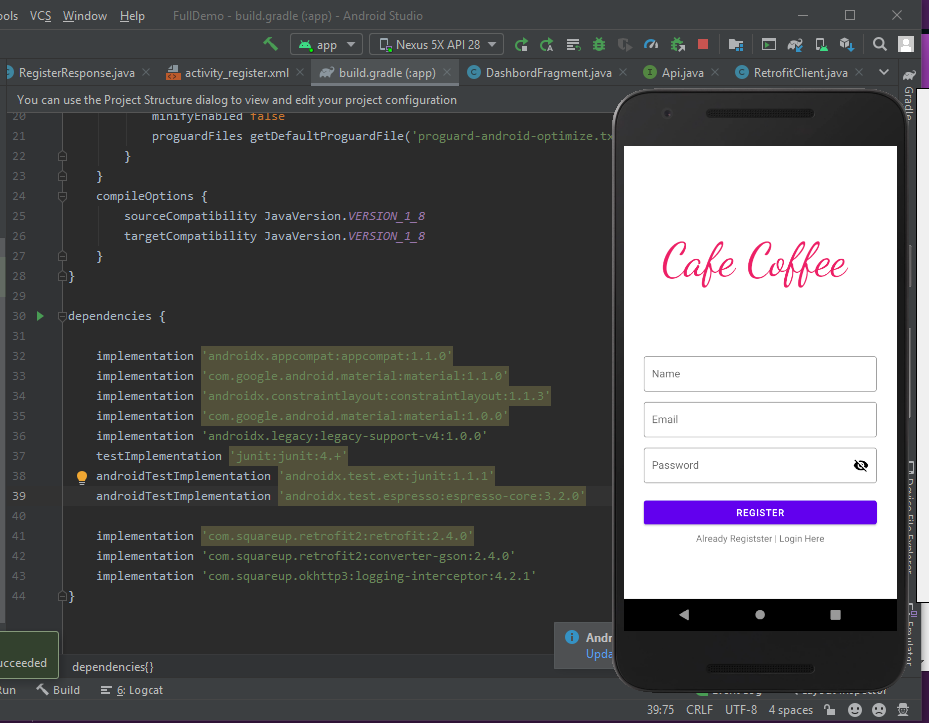Click the fold end marker on line 22
This screenshot has height=723, width=929.
pyautogui.click(x=62, y=156)
